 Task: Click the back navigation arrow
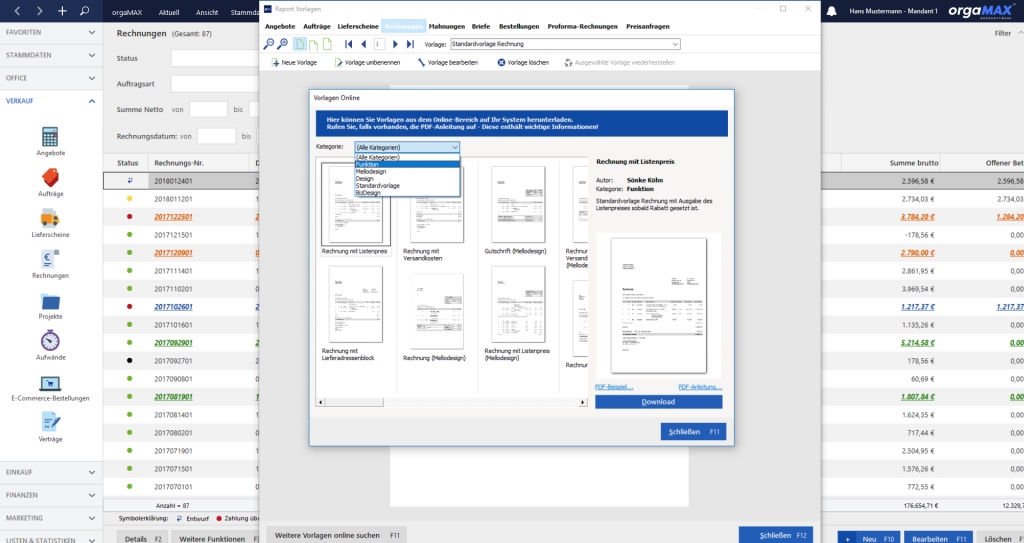(18, 11)
